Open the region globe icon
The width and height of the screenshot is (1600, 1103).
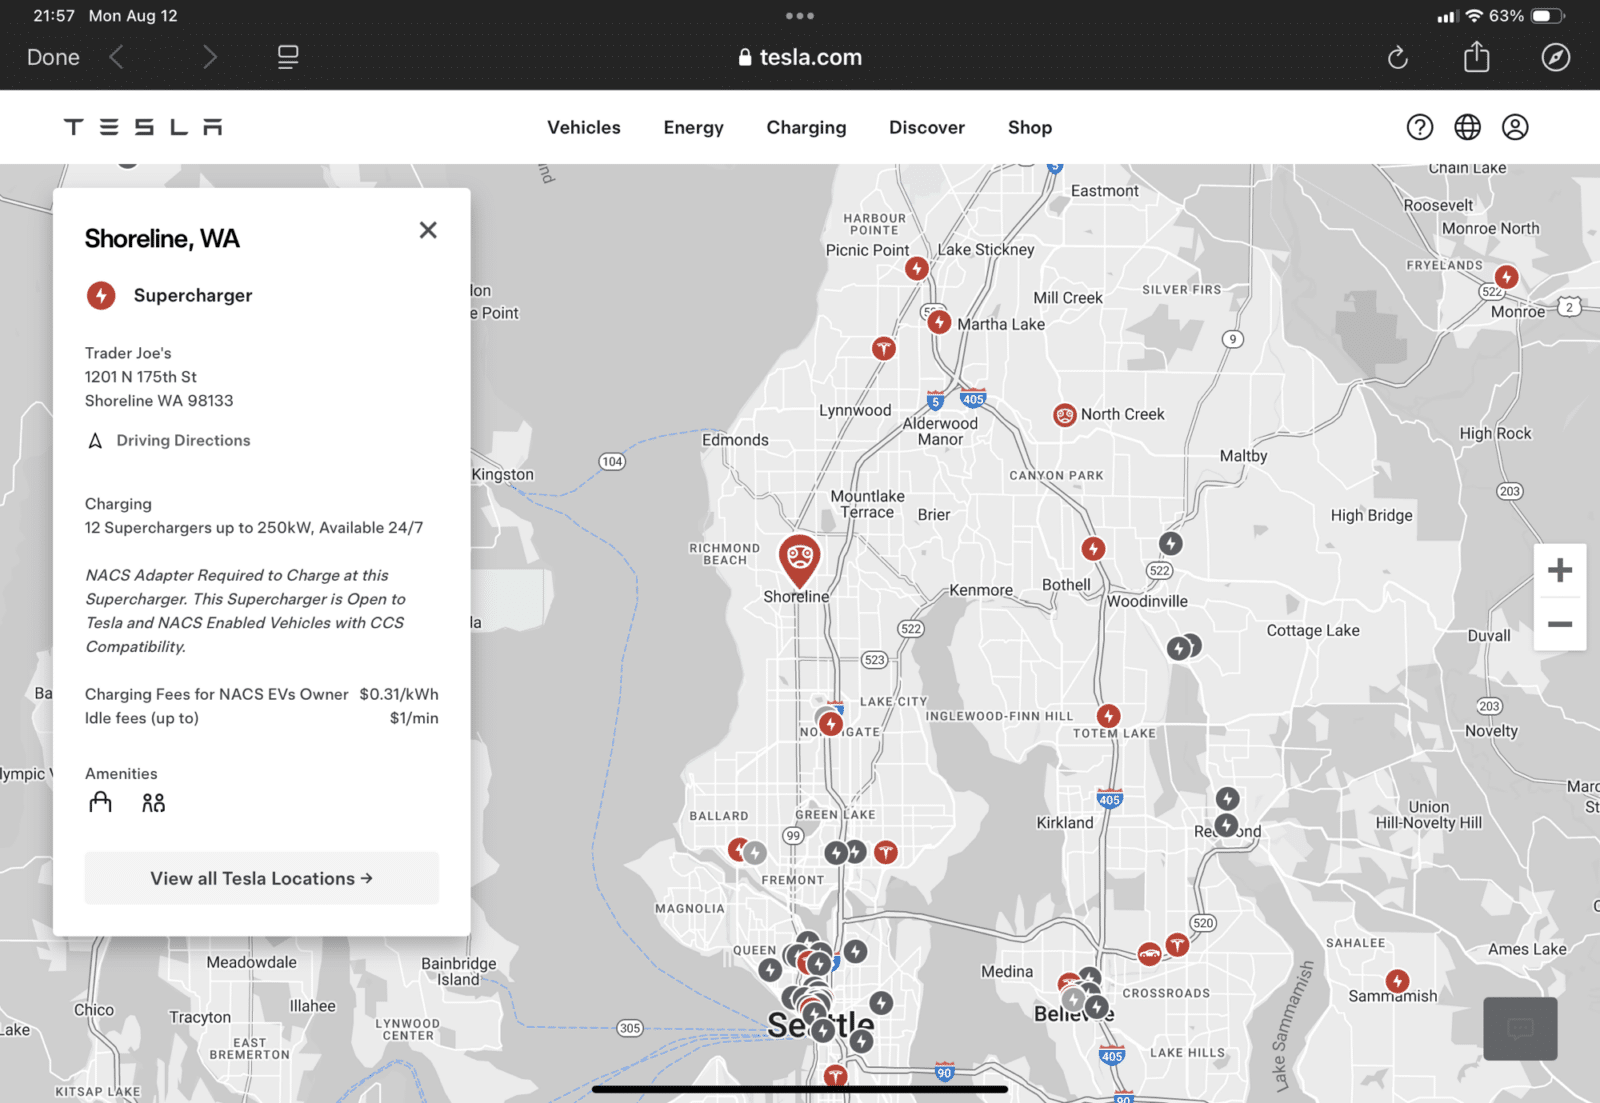tap(1467, 127)
